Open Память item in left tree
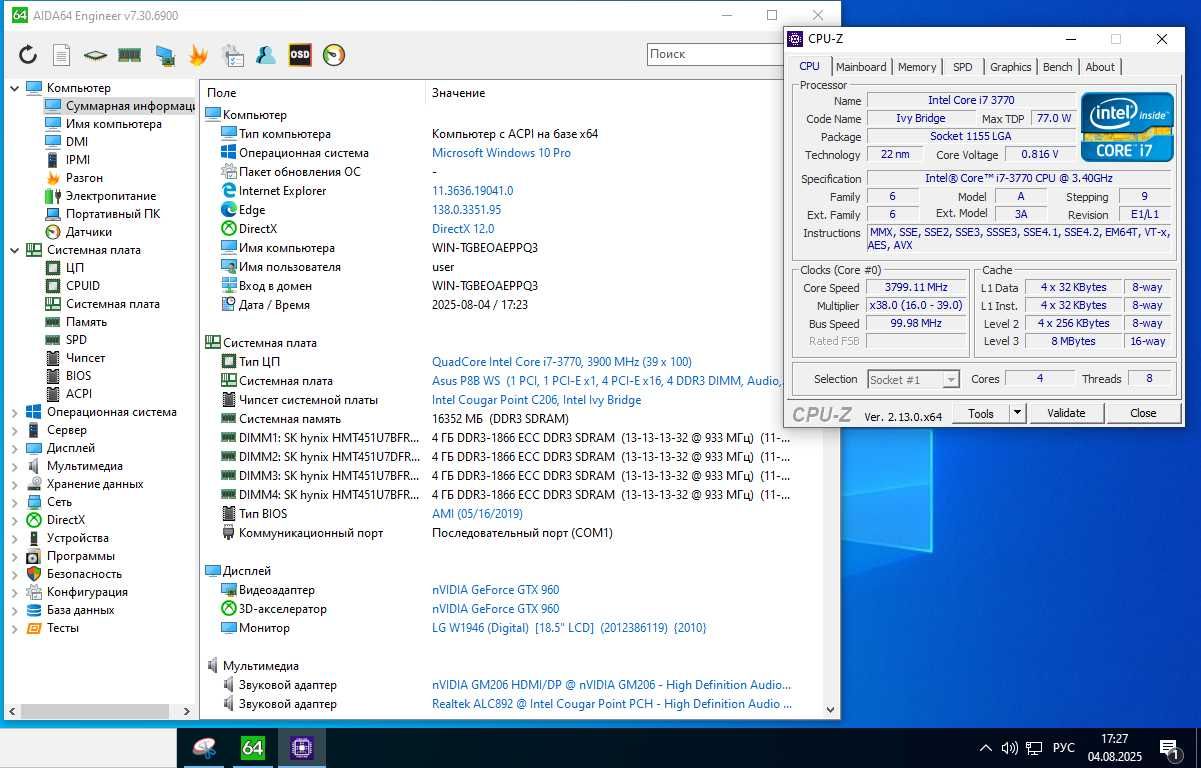 click(86, 322)
